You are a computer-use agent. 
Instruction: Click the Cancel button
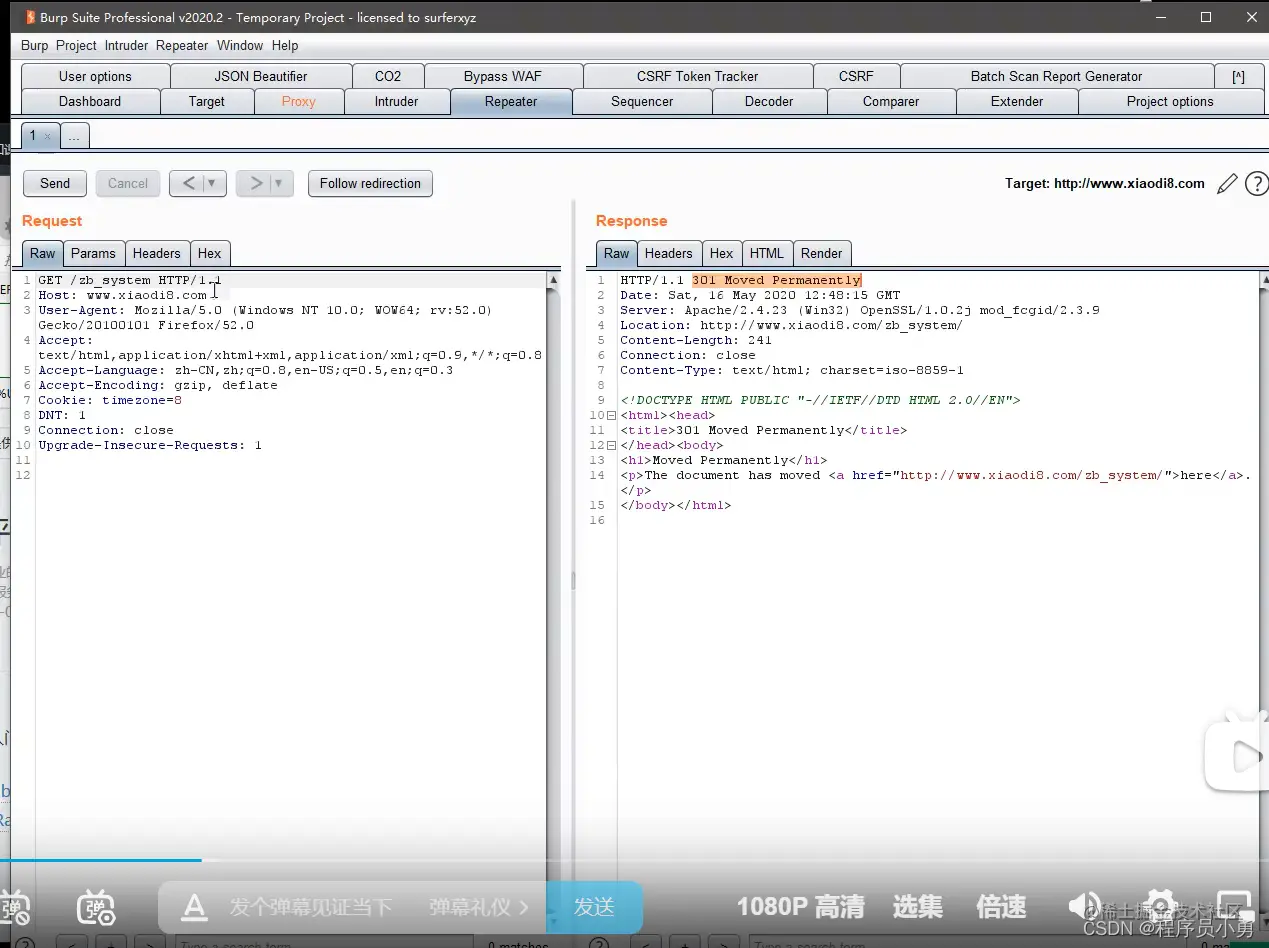pyautogui.click(x=128, y=183)
